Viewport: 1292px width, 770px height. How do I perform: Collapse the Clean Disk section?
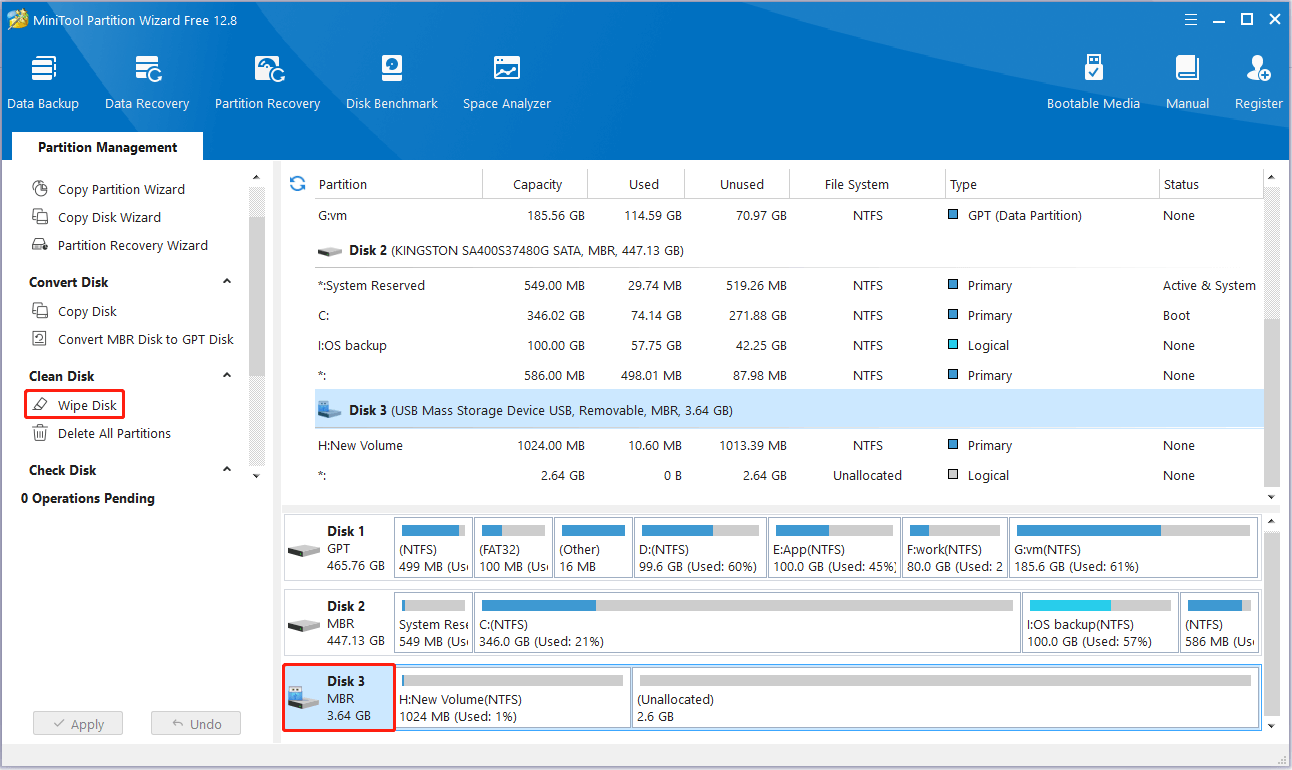226,376
